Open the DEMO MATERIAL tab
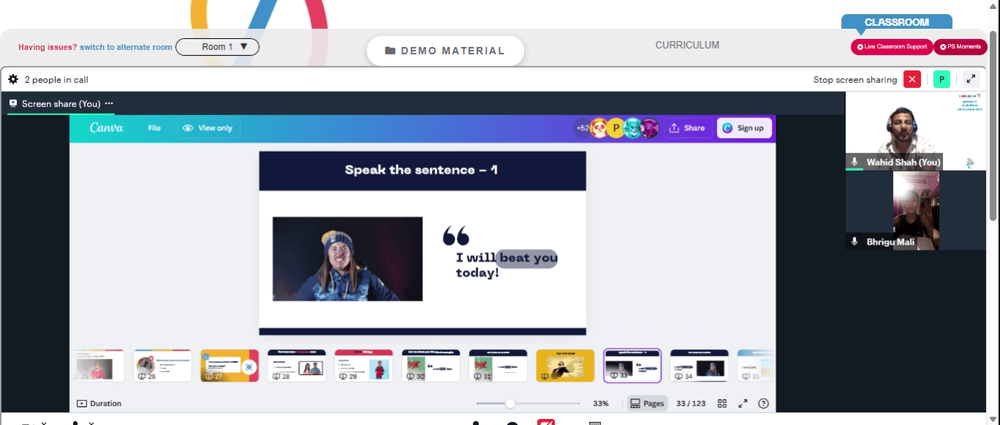Screen dimensions: 1000x425 (x=445, y=51)
